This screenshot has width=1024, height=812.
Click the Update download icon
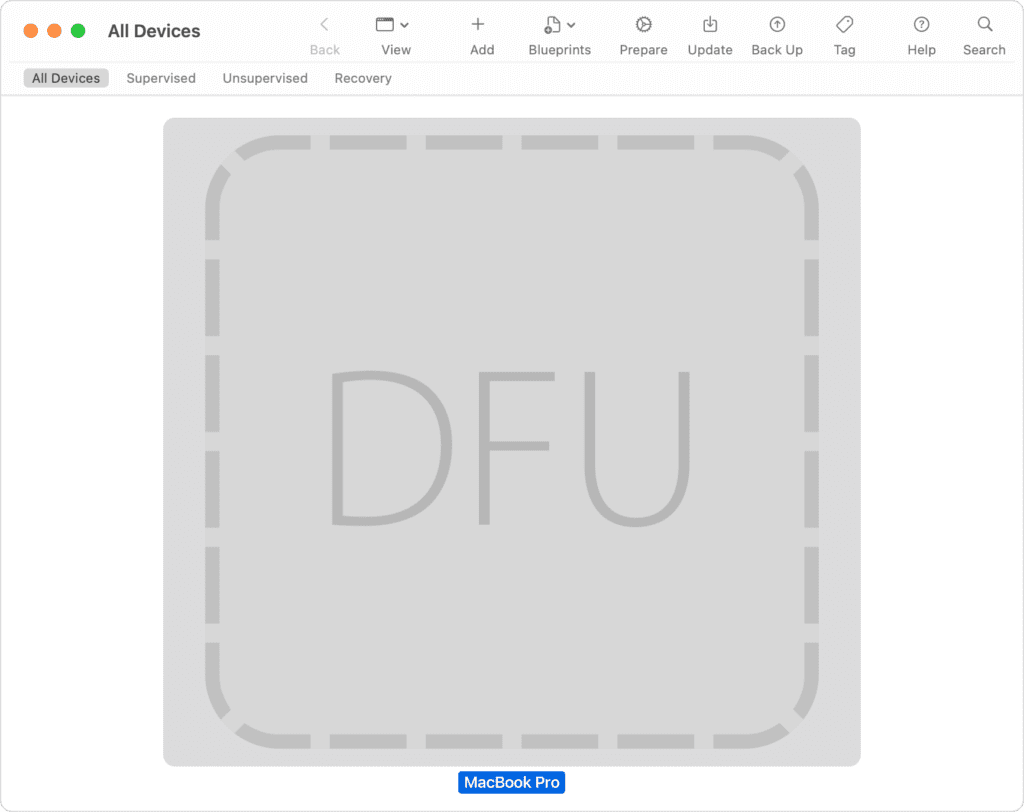click(710, 25)
